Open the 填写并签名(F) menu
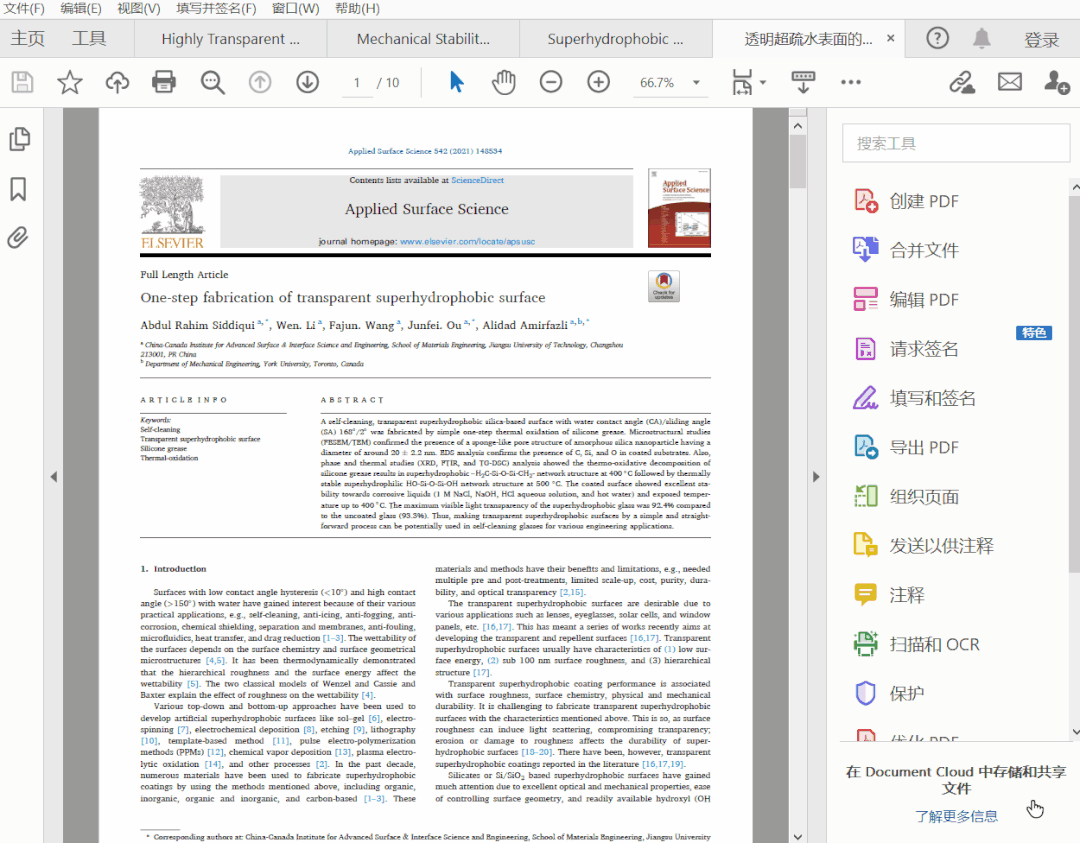This screenshot has width=1080, height=843. click(216, 8)
